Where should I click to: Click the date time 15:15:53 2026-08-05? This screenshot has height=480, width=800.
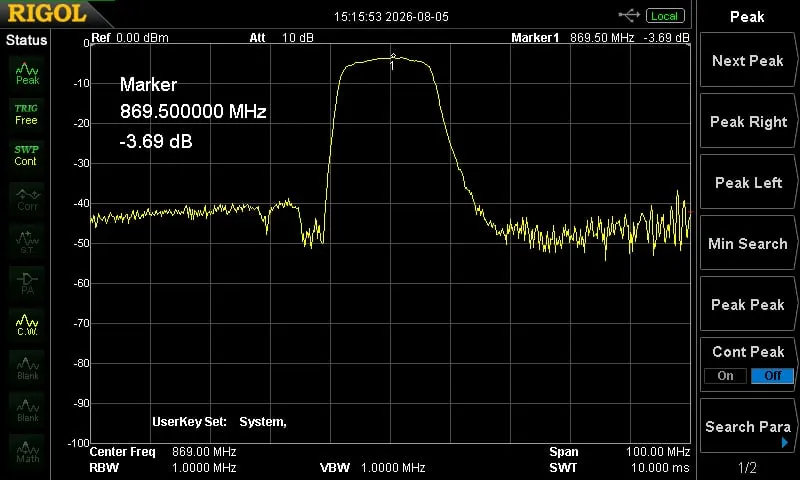pyautogui.click(x=391, y=16)
